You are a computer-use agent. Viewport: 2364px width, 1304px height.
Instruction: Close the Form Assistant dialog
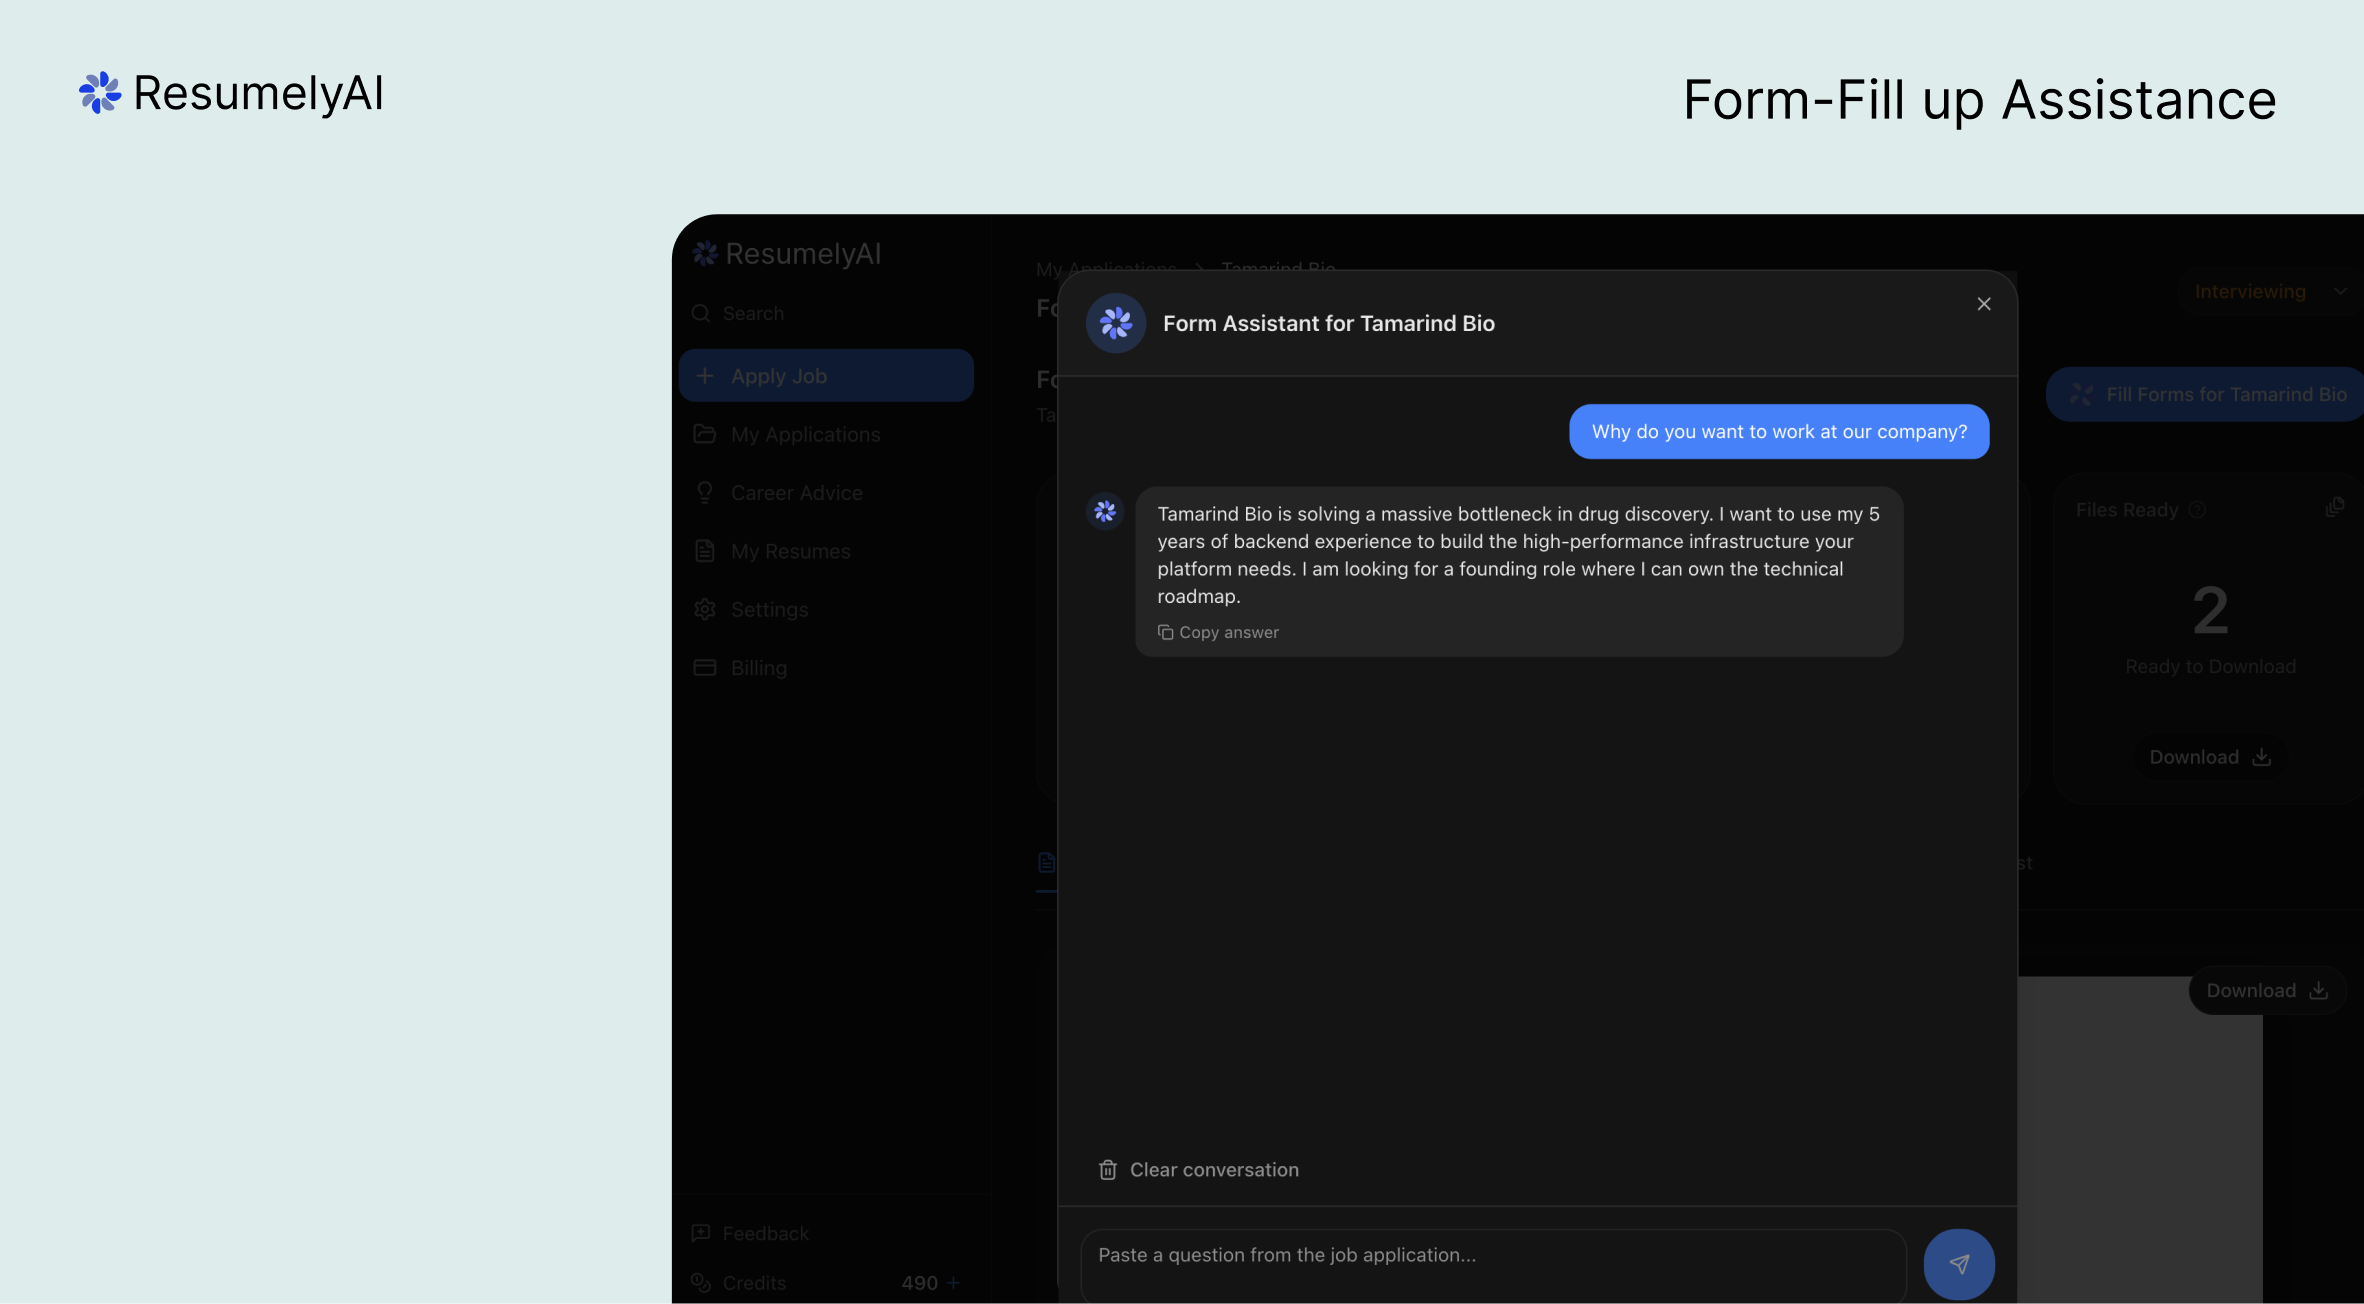click(x=1984, y=304)
